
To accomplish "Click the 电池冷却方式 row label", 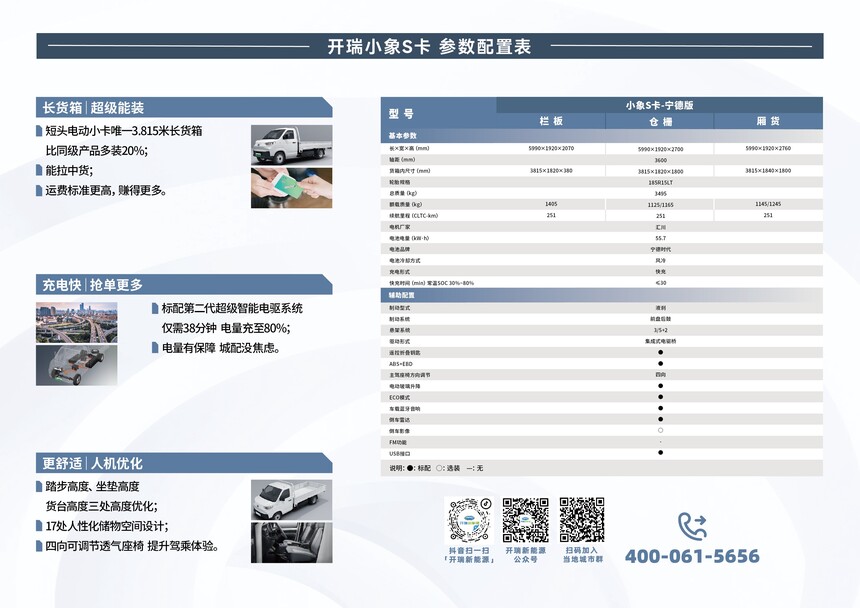I will point(405,260).
